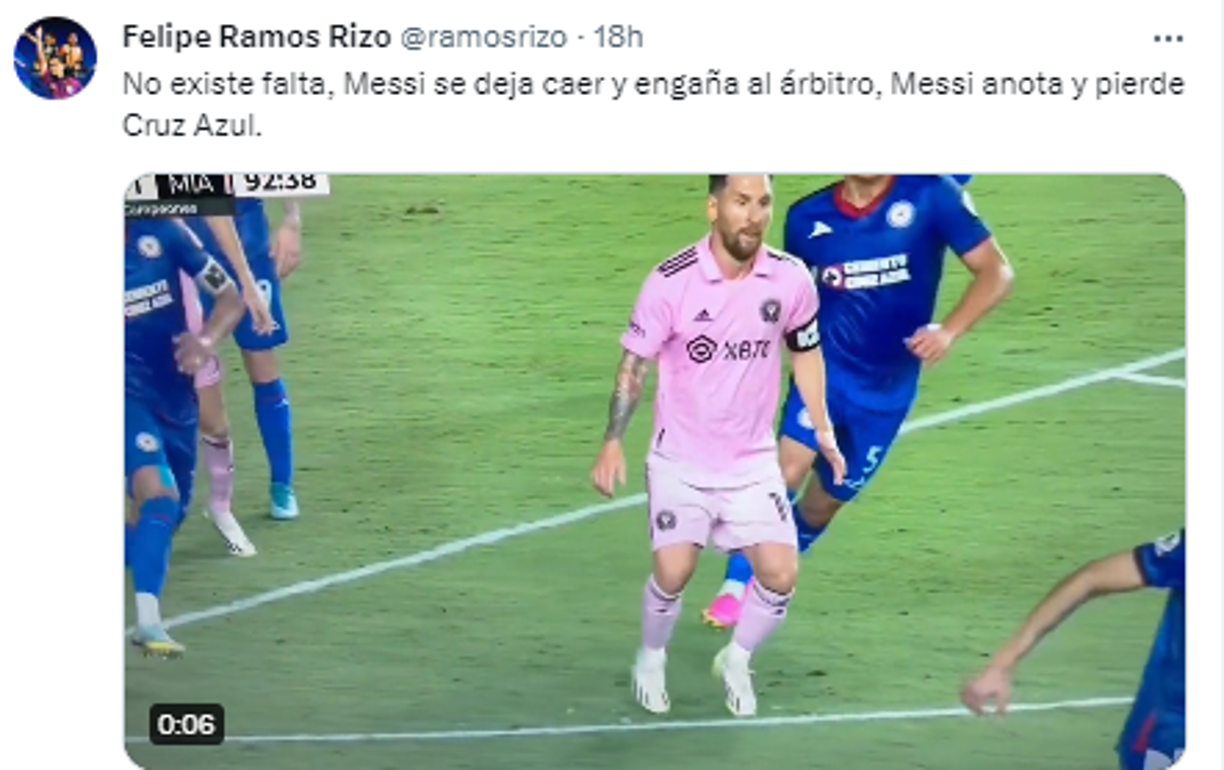Image resolution: width=1224 pixels, height=770 pixels.
Task: Click the 0:06 video duration badge
Action: [187, 724]
